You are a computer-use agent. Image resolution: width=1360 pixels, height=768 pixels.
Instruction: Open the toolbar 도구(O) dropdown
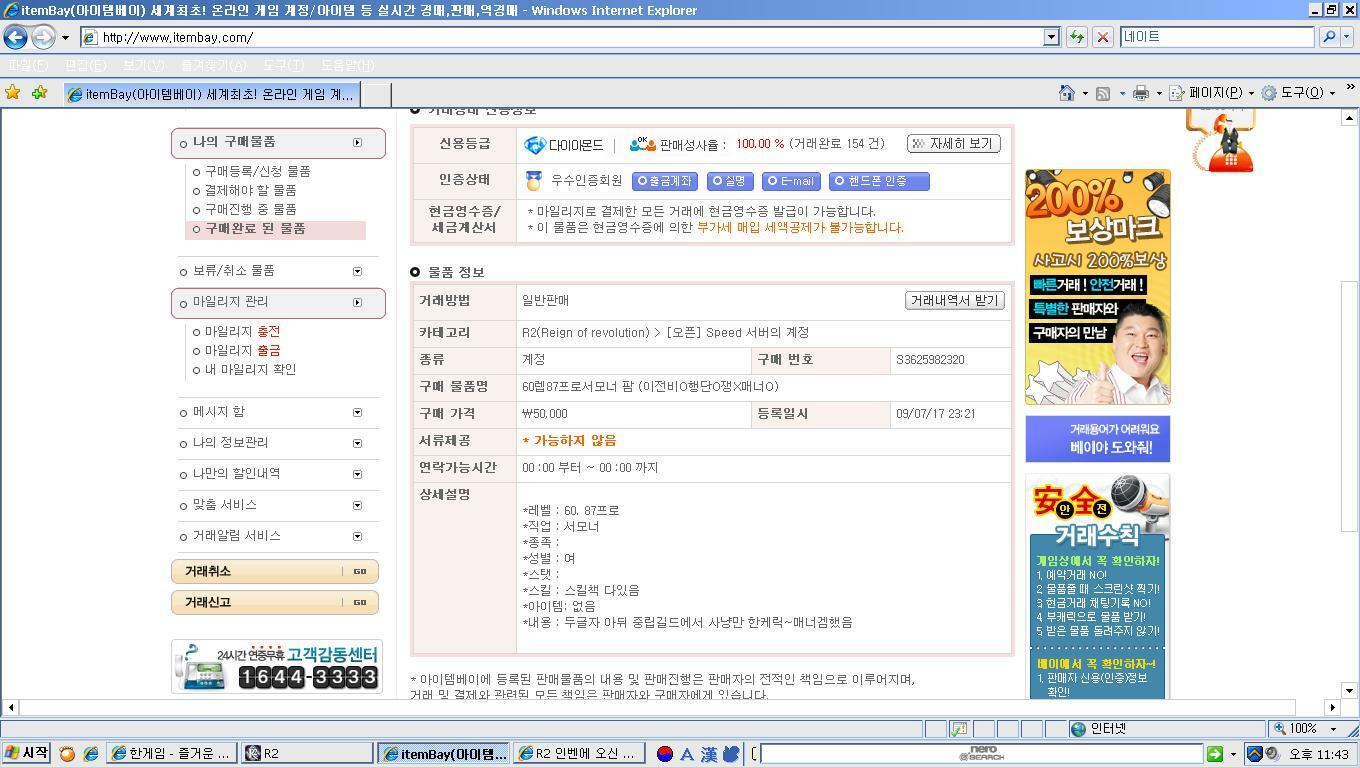point(1298,93)
